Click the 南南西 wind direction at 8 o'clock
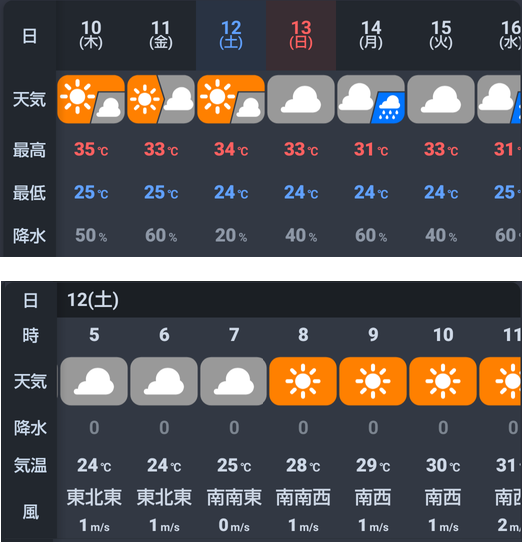This screenshot has width=522, height=542. (303, 497)
